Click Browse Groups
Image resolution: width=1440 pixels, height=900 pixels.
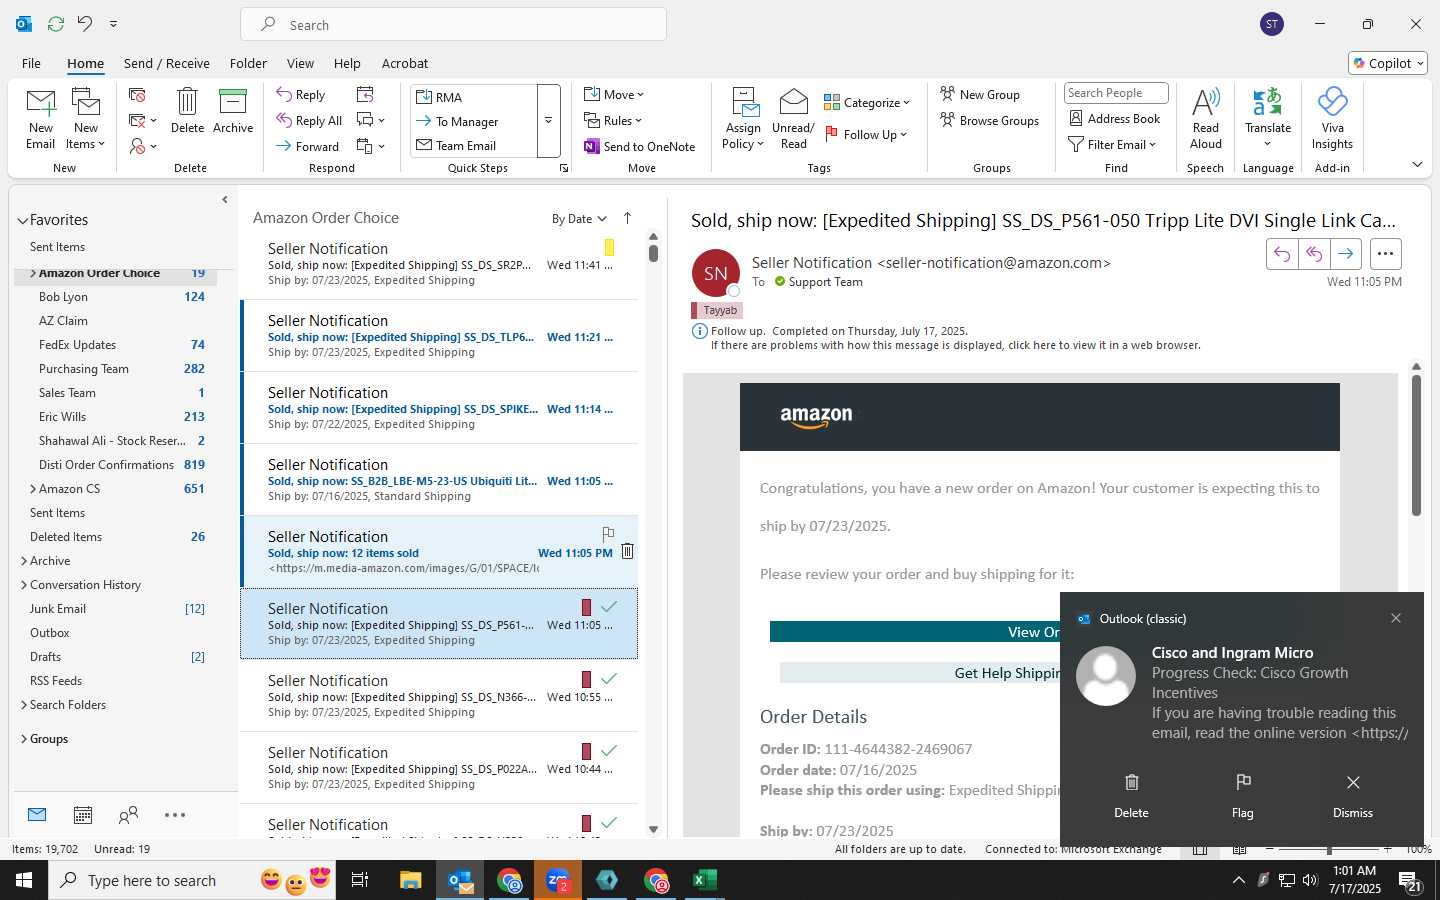[x=989, y=120]
